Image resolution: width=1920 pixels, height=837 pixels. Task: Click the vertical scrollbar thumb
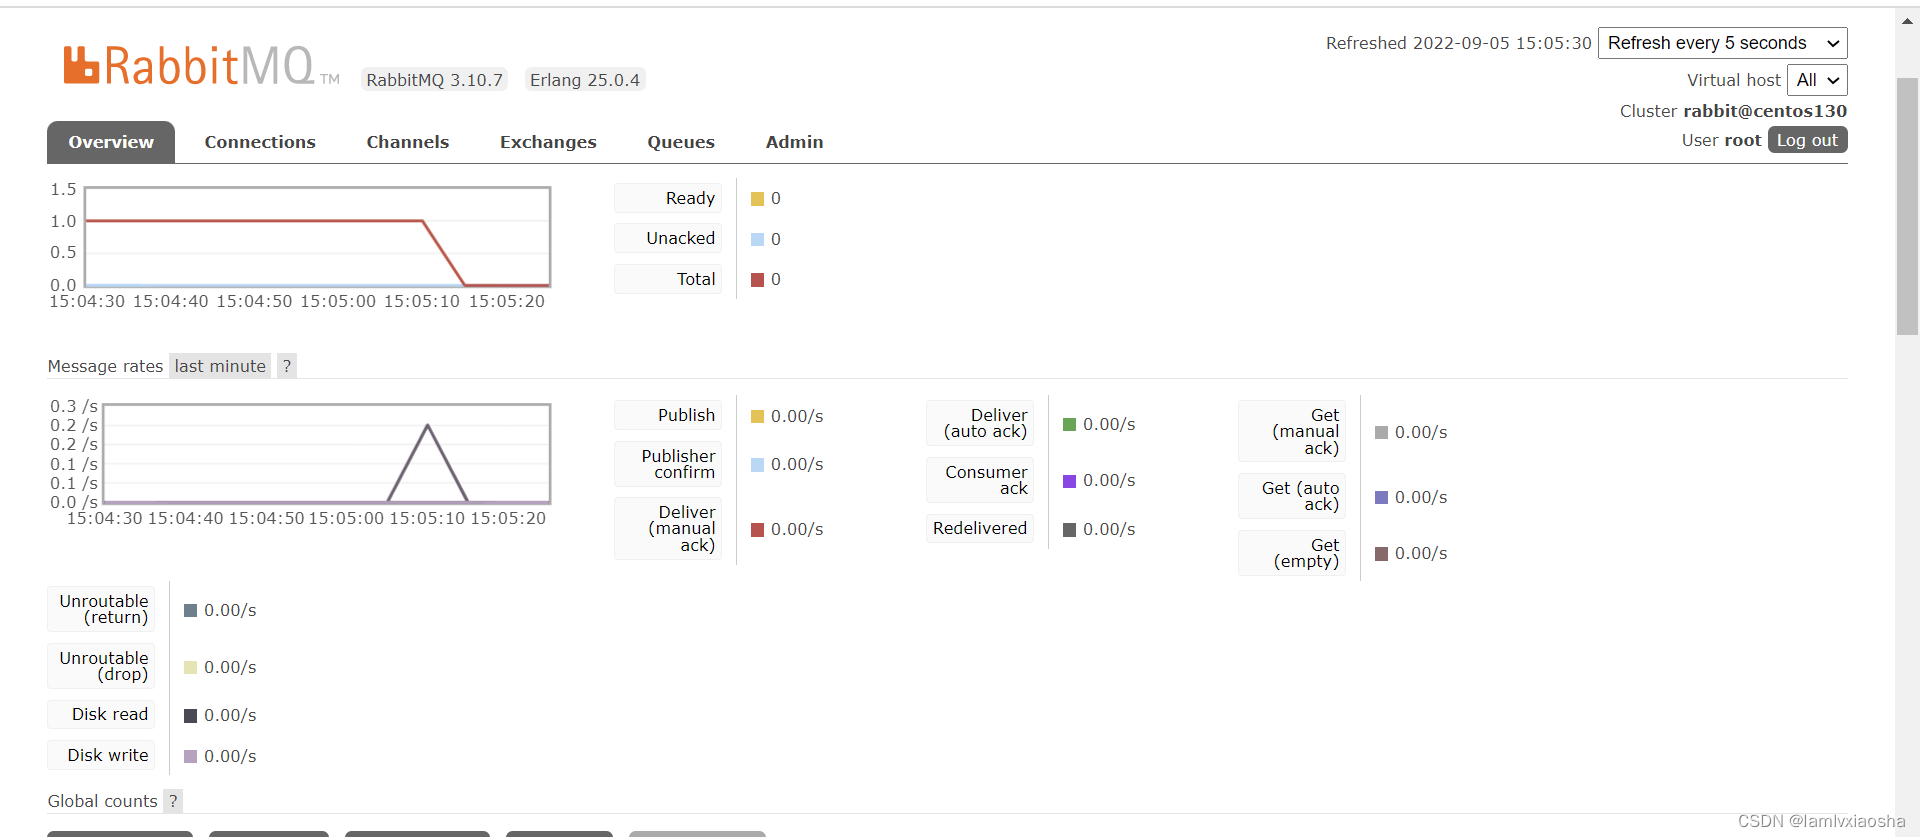coord(1907,207)
